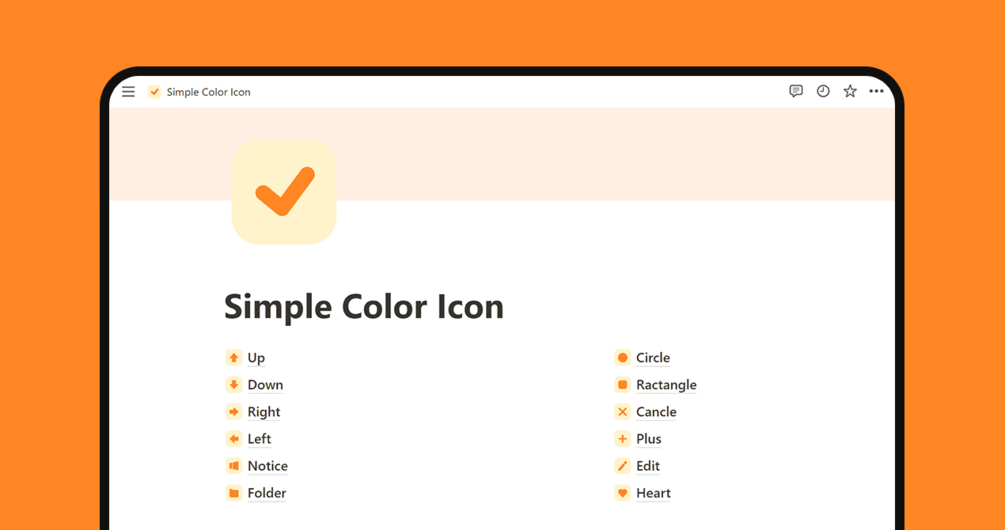View page history clock icon
Viewport: 1005px width, 530px height.
click(x=823, y=91)
